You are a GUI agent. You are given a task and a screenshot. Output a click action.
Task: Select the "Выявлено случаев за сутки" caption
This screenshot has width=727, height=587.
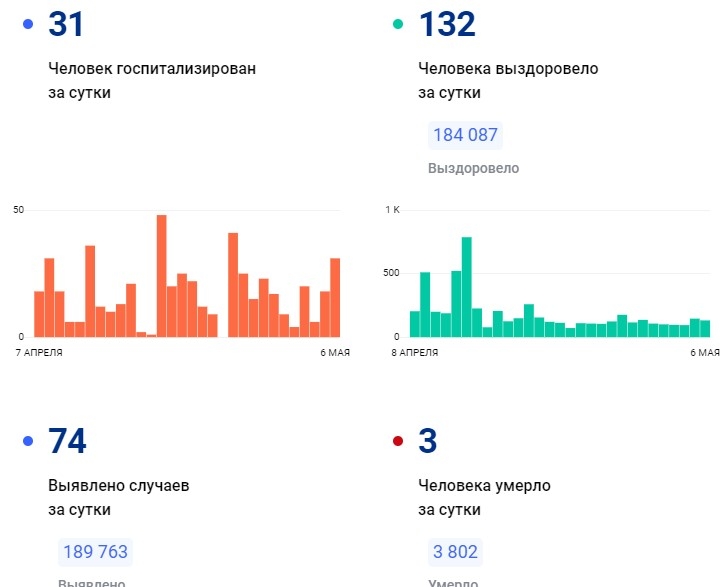pos(118,497)
